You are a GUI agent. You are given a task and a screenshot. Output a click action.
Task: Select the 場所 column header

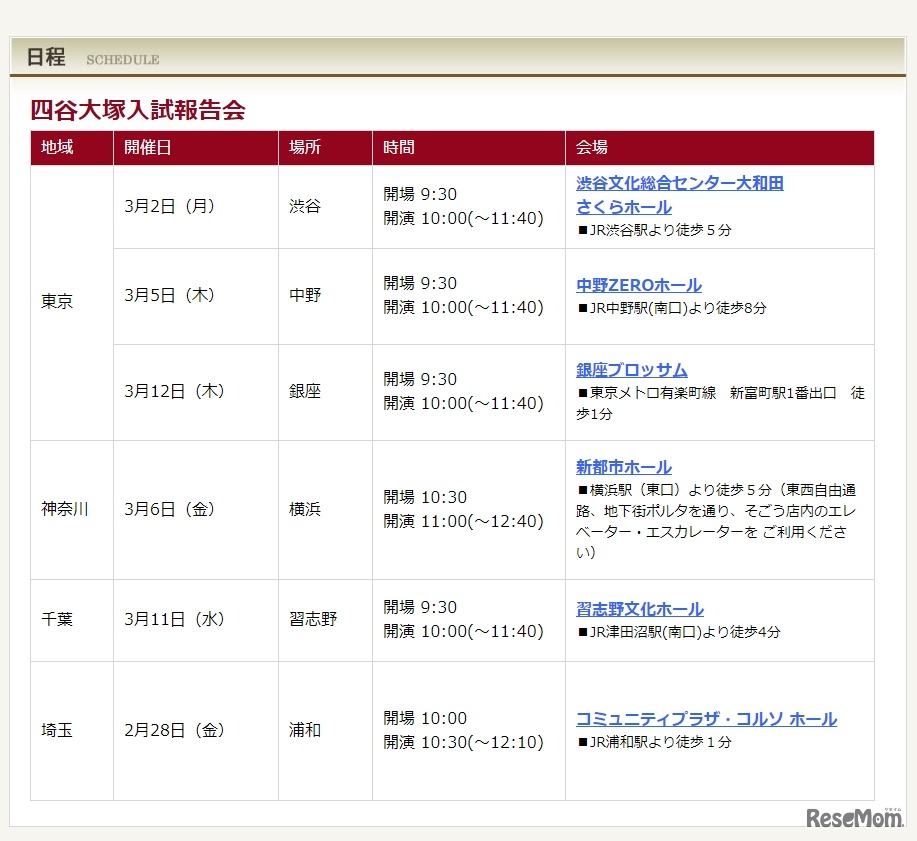[x=304, y=147]
